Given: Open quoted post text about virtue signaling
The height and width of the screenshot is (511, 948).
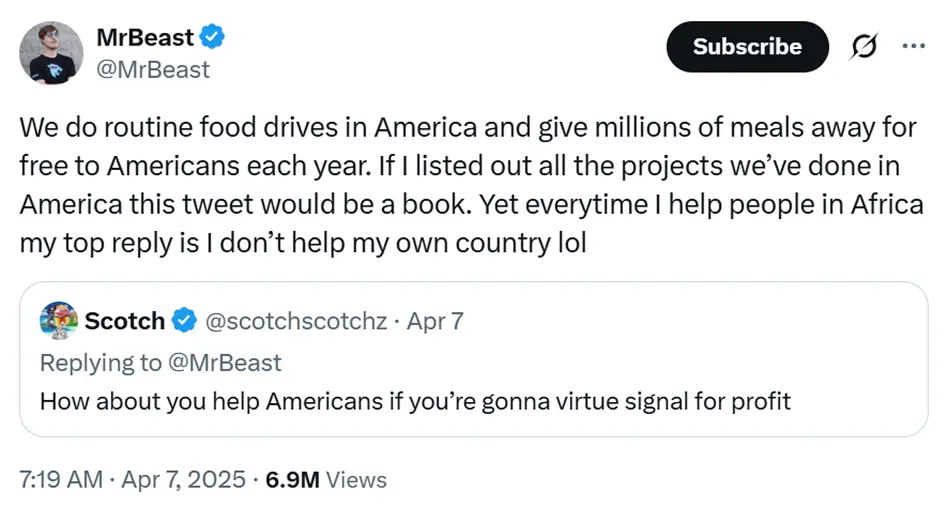Looking at the screenshot, I should coord(415,401).
